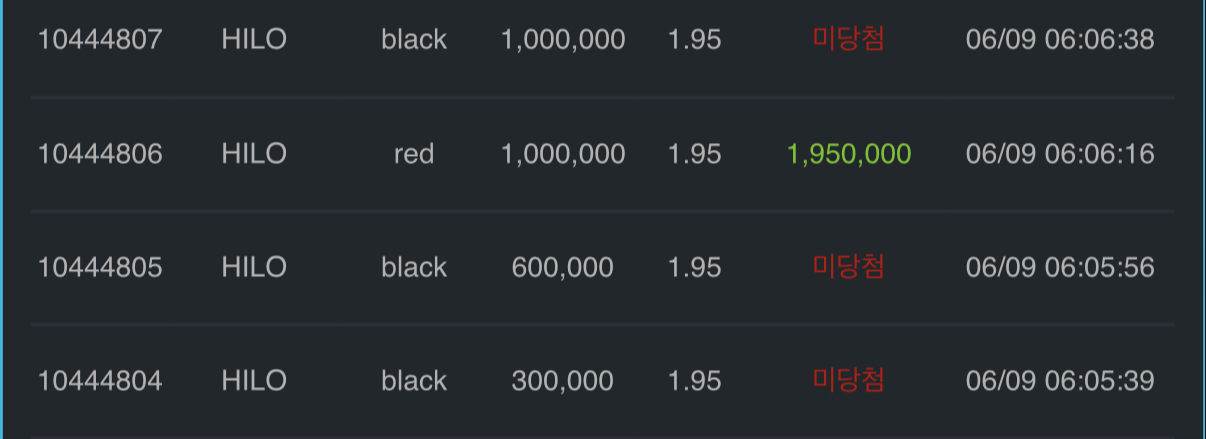This screenshot has height=439, width=1206.
Task: Select bet ID 10444806
Action: (100, 154)
